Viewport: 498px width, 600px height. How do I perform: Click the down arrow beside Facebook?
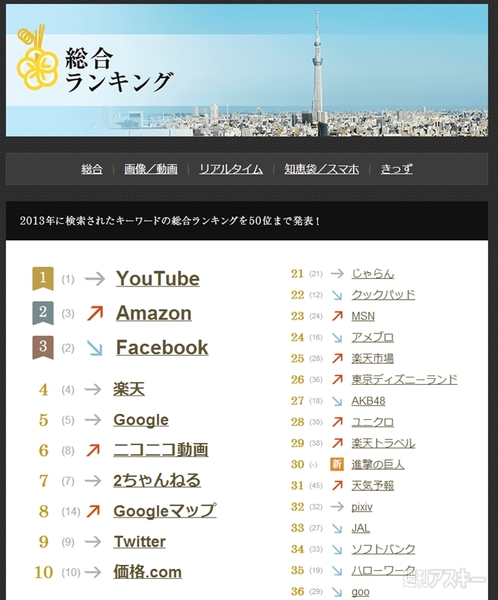(x=95, y=347)
